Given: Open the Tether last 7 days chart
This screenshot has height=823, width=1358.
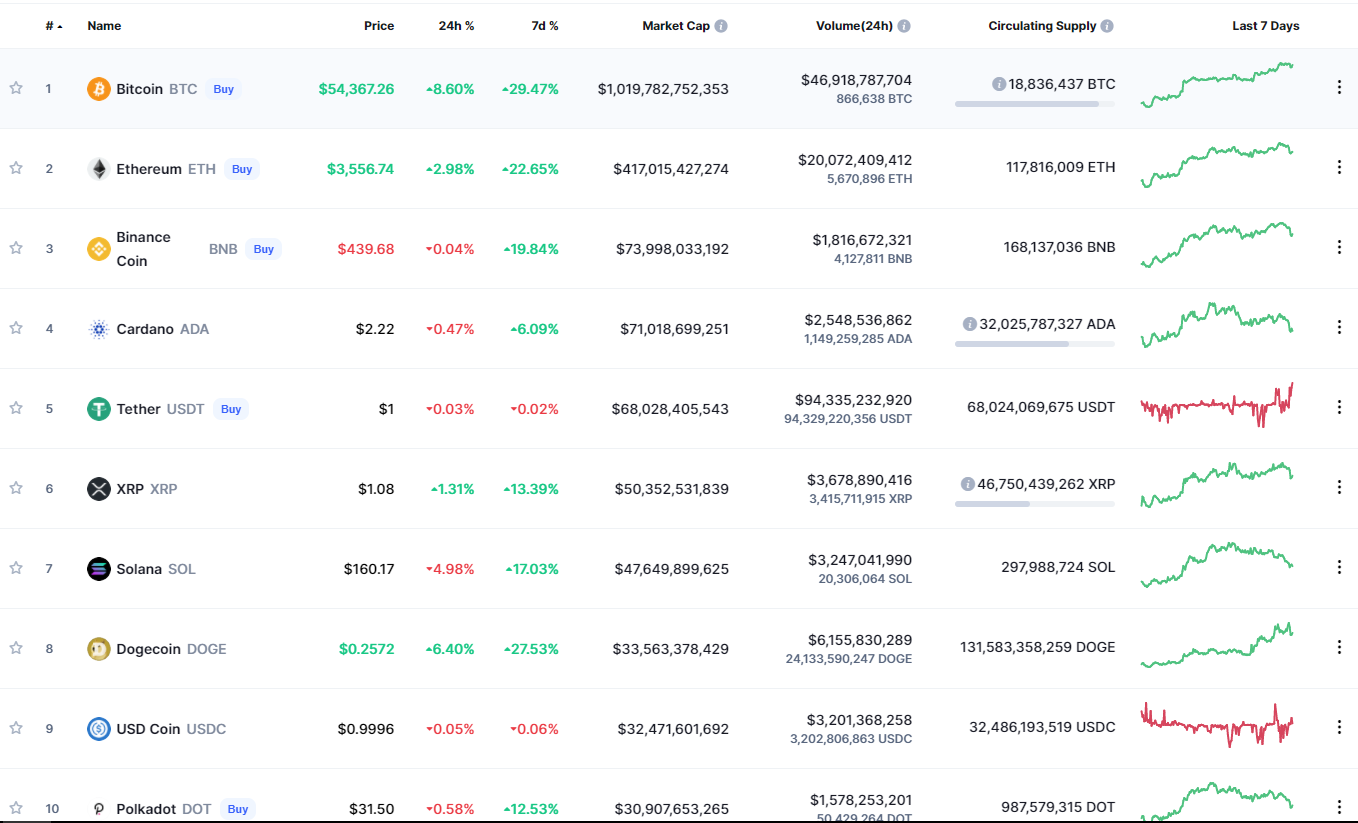Looking at the screenshot, I should [1217, 405].
